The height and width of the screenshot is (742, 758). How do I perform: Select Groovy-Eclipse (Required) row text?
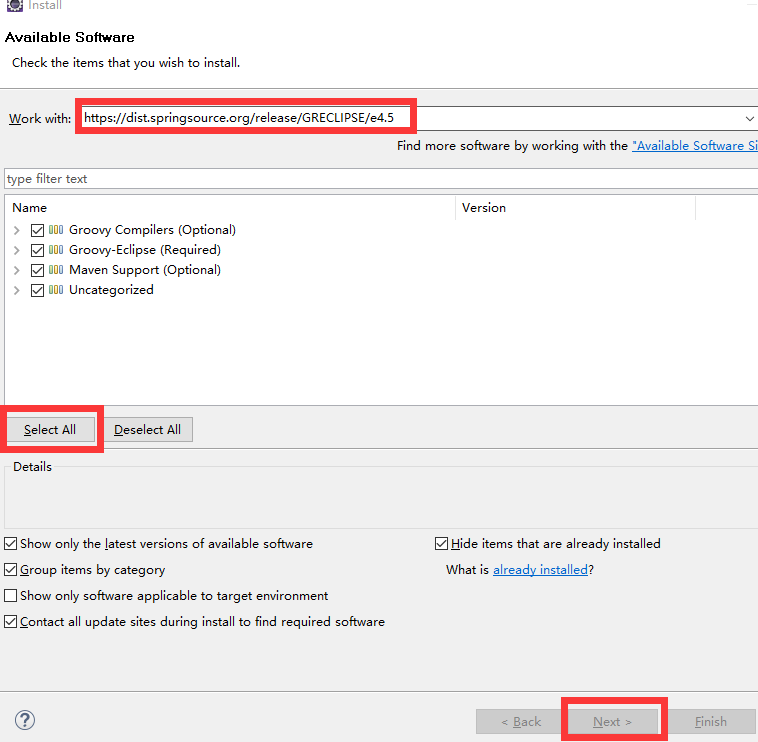[145, 249]
